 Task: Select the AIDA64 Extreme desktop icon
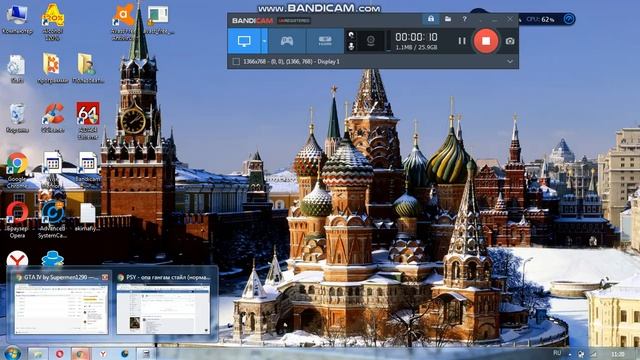[88, 121]
